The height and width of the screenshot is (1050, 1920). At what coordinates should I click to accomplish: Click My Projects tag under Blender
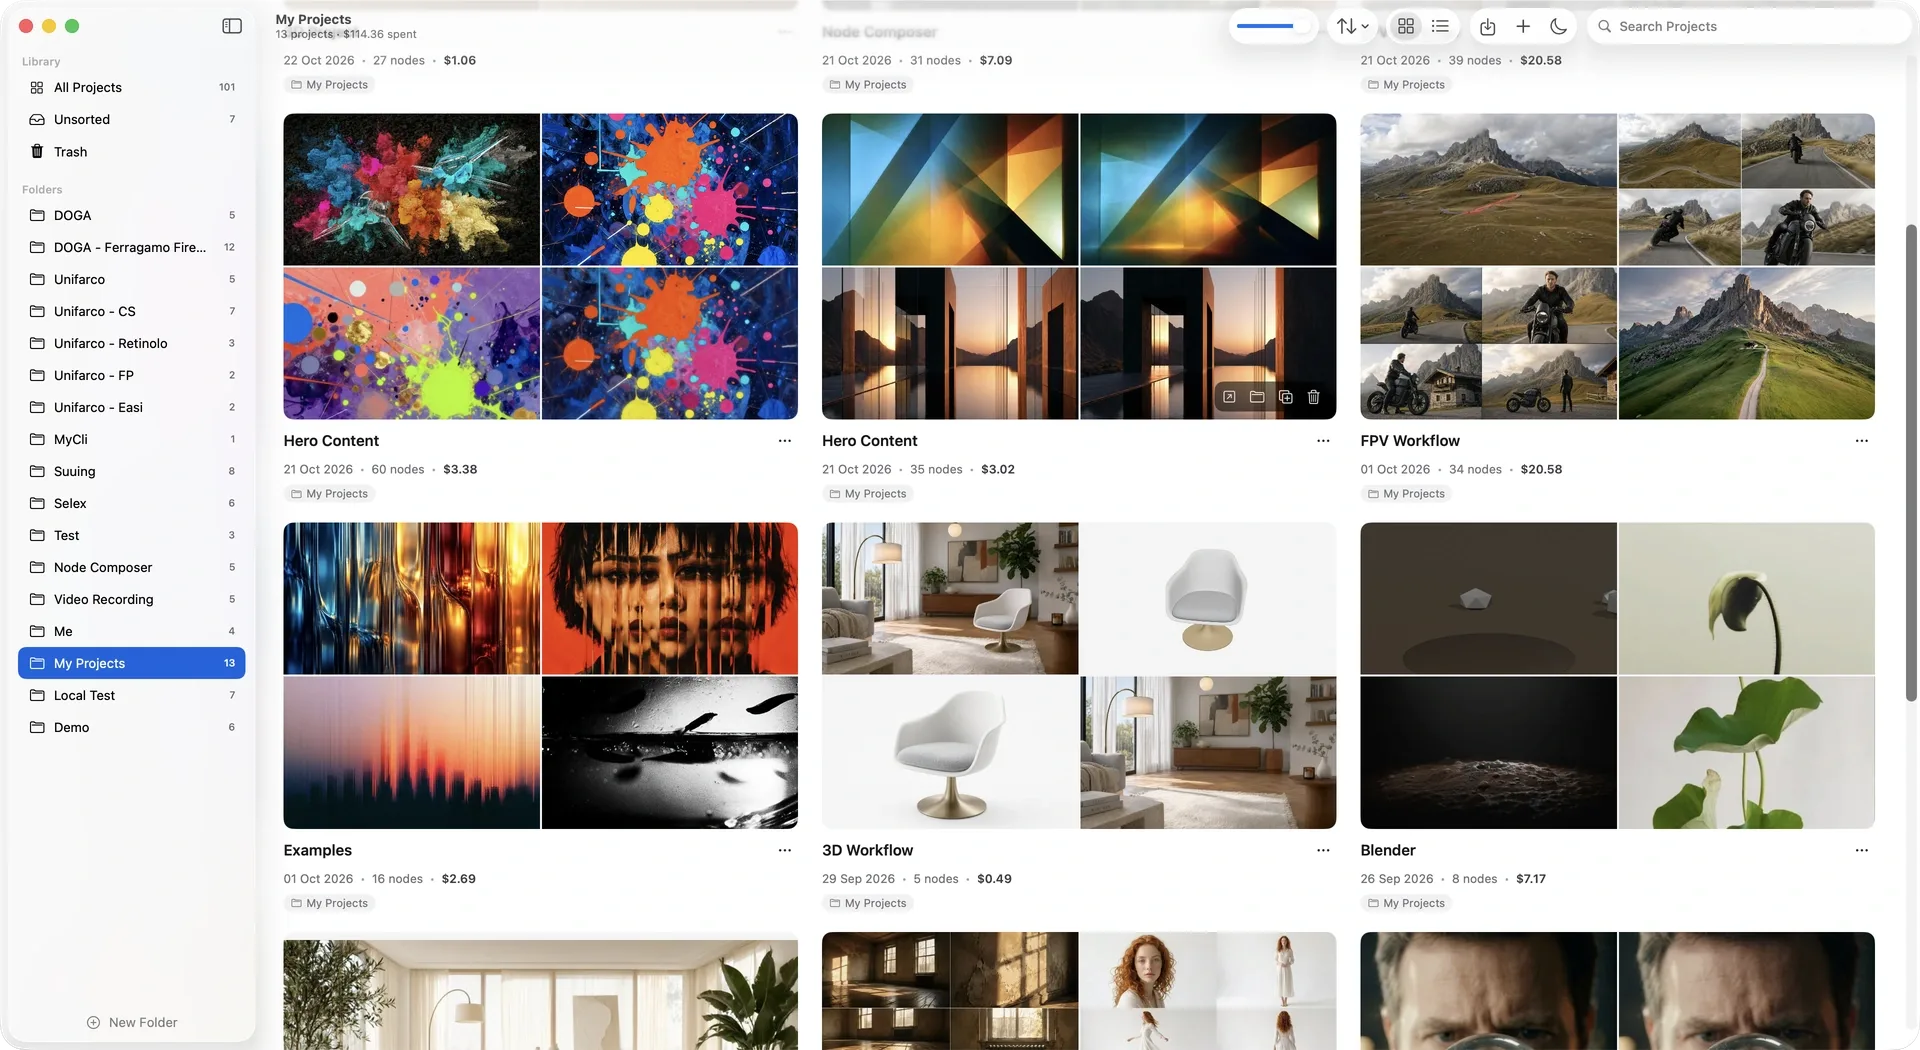[1405, 904]
